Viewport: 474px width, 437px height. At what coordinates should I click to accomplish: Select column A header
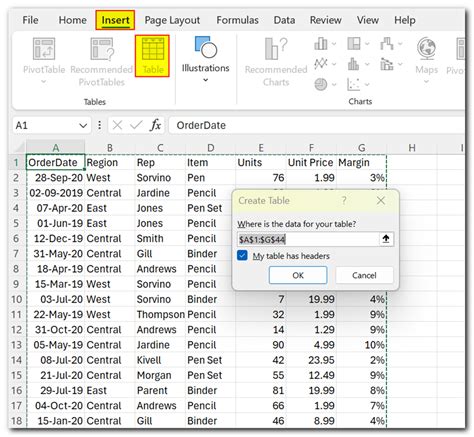pyautogui.click(x=56, y=147)
